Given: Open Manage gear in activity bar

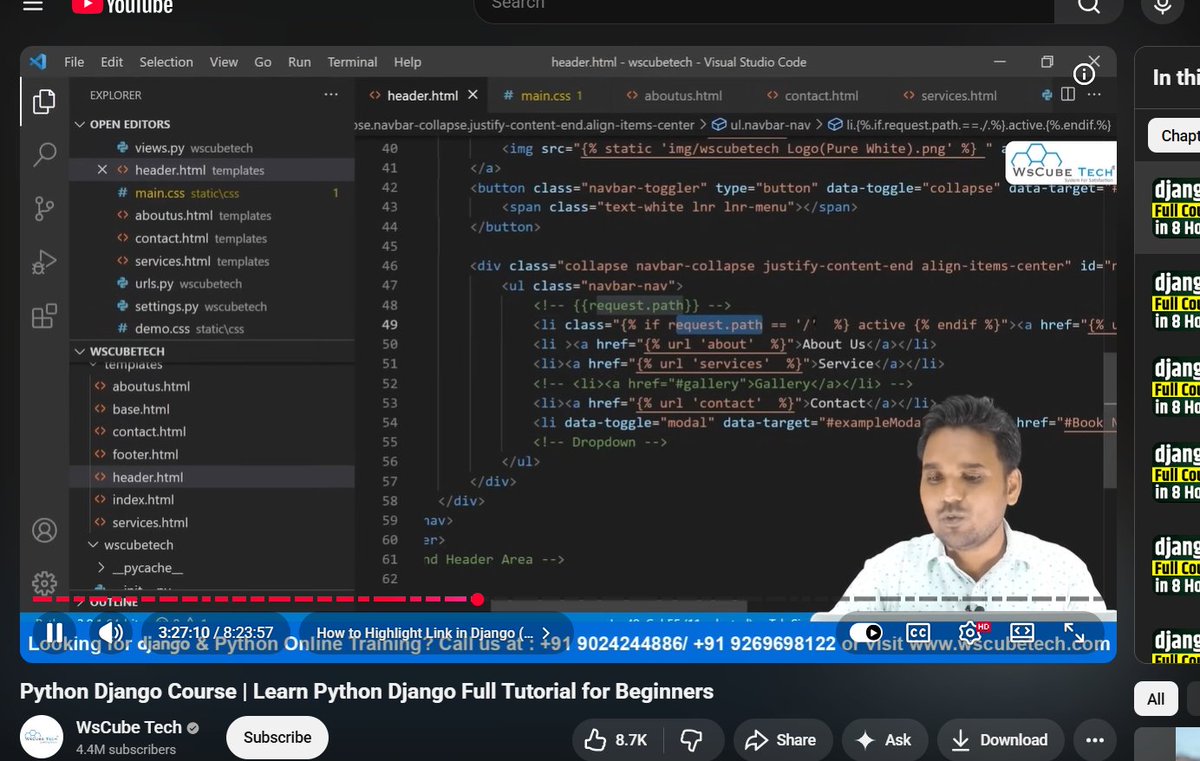Looking at the screenshot, I should [x=44, y=583].
